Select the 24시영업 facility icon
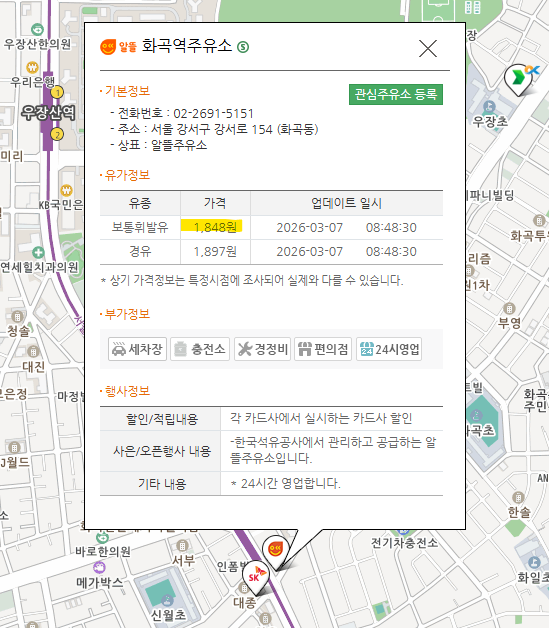Screen dimensions: 549x628 tap(389, 349)
